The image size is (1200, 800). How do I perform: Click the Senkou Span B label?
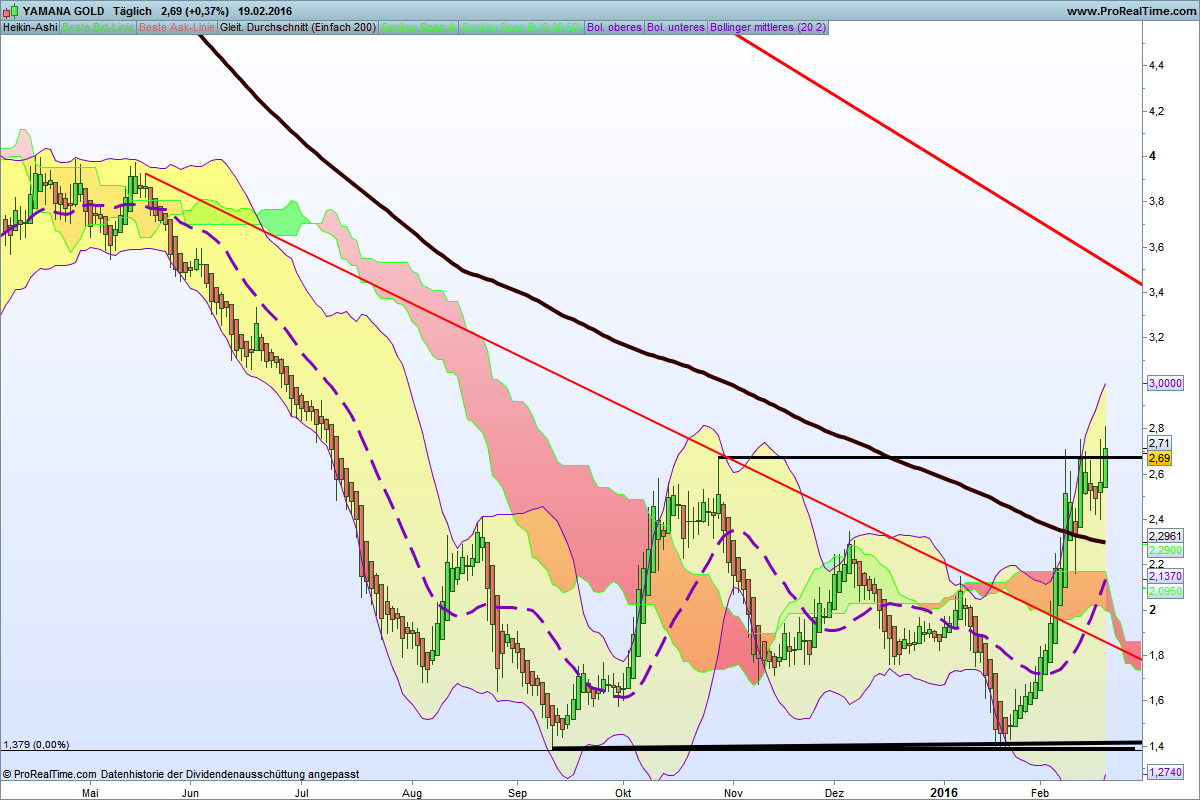click(x=522, y=27)
